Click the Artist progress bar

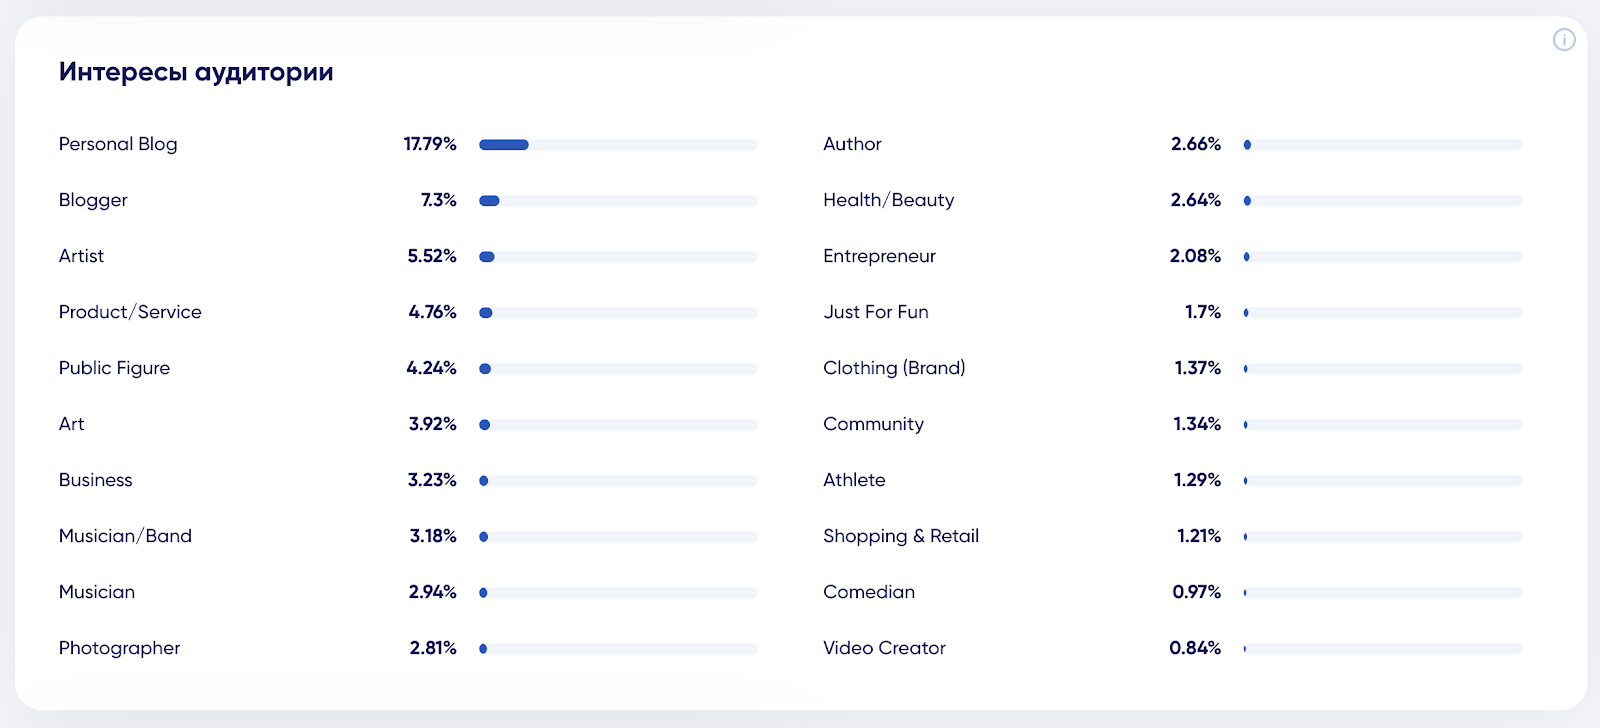(618, 257)
